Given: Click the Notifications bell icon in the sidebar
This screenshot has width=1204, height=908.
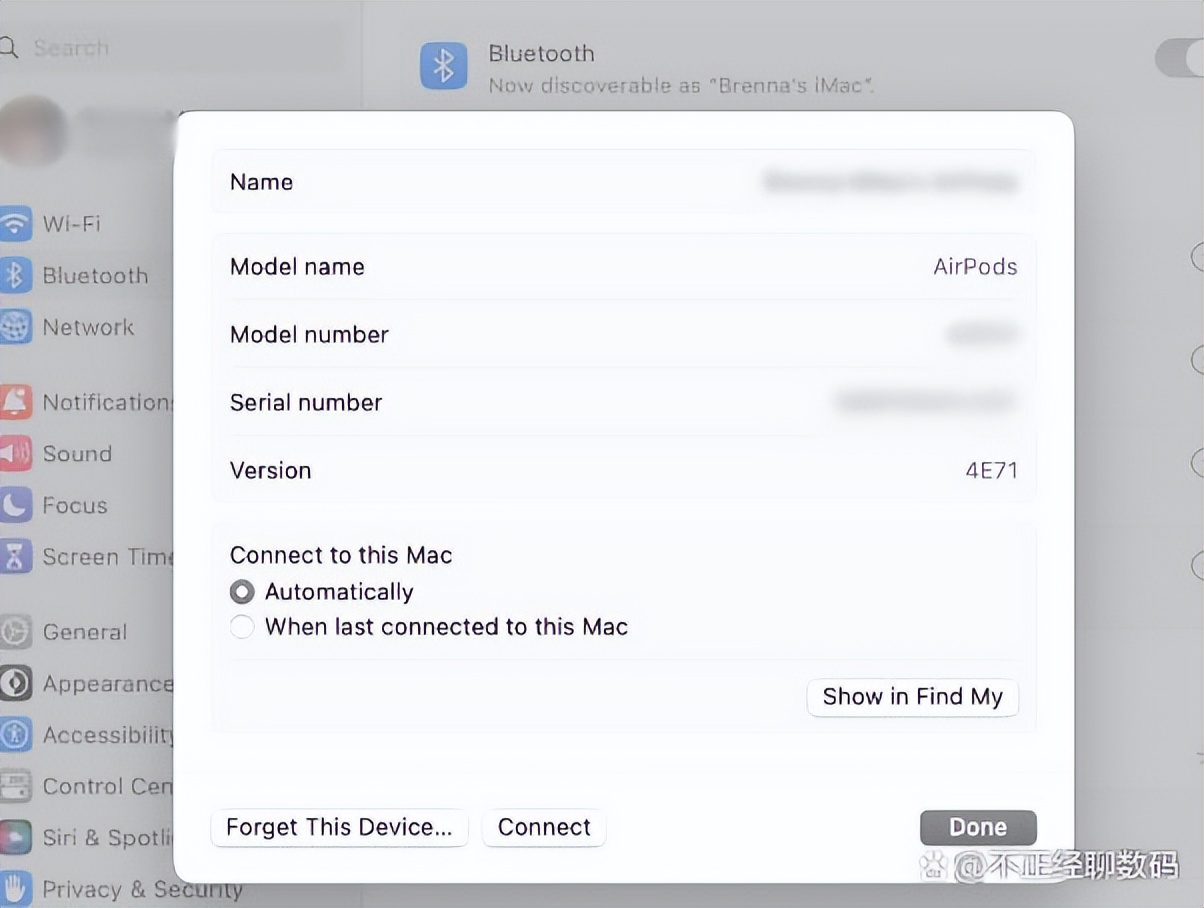Looking at the screenshot, I should click(x=14, y=402).
